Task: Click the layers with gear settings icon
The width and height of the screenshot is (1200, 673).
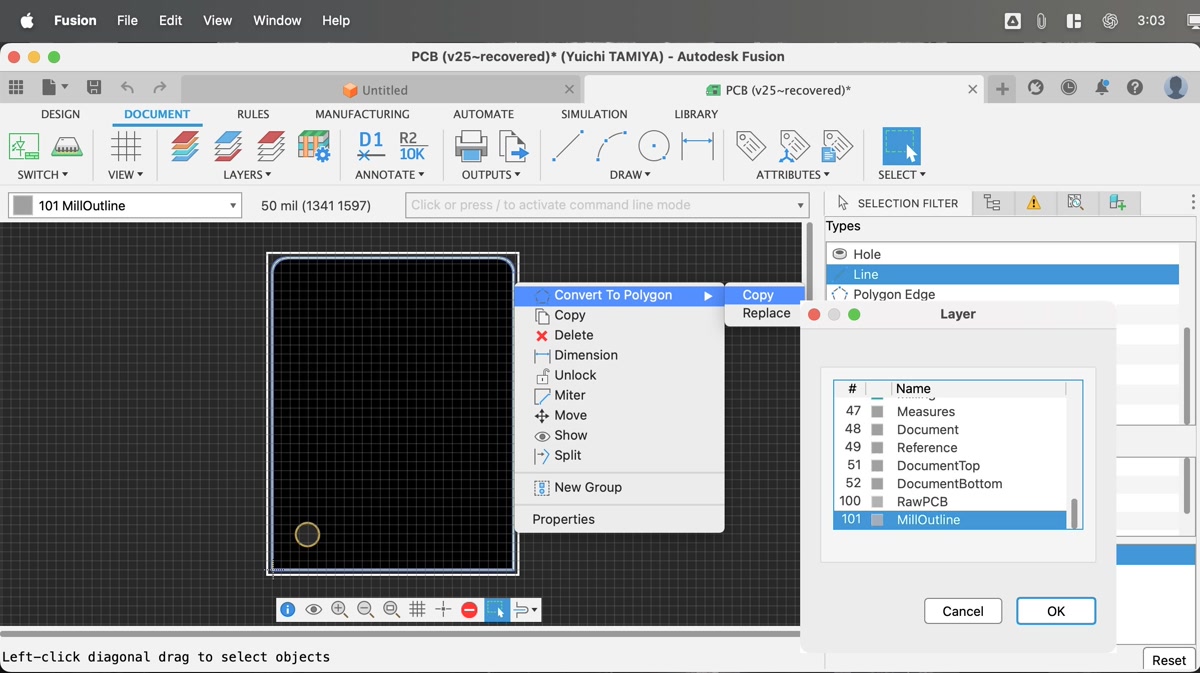Action: click(x=314, y=147)
